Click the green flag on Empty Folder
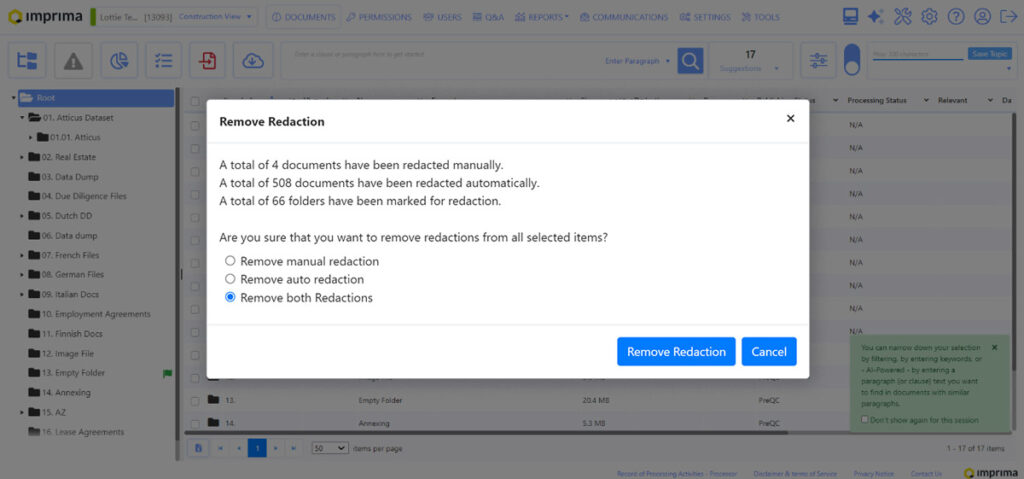1024x479 pixels. 167,373
